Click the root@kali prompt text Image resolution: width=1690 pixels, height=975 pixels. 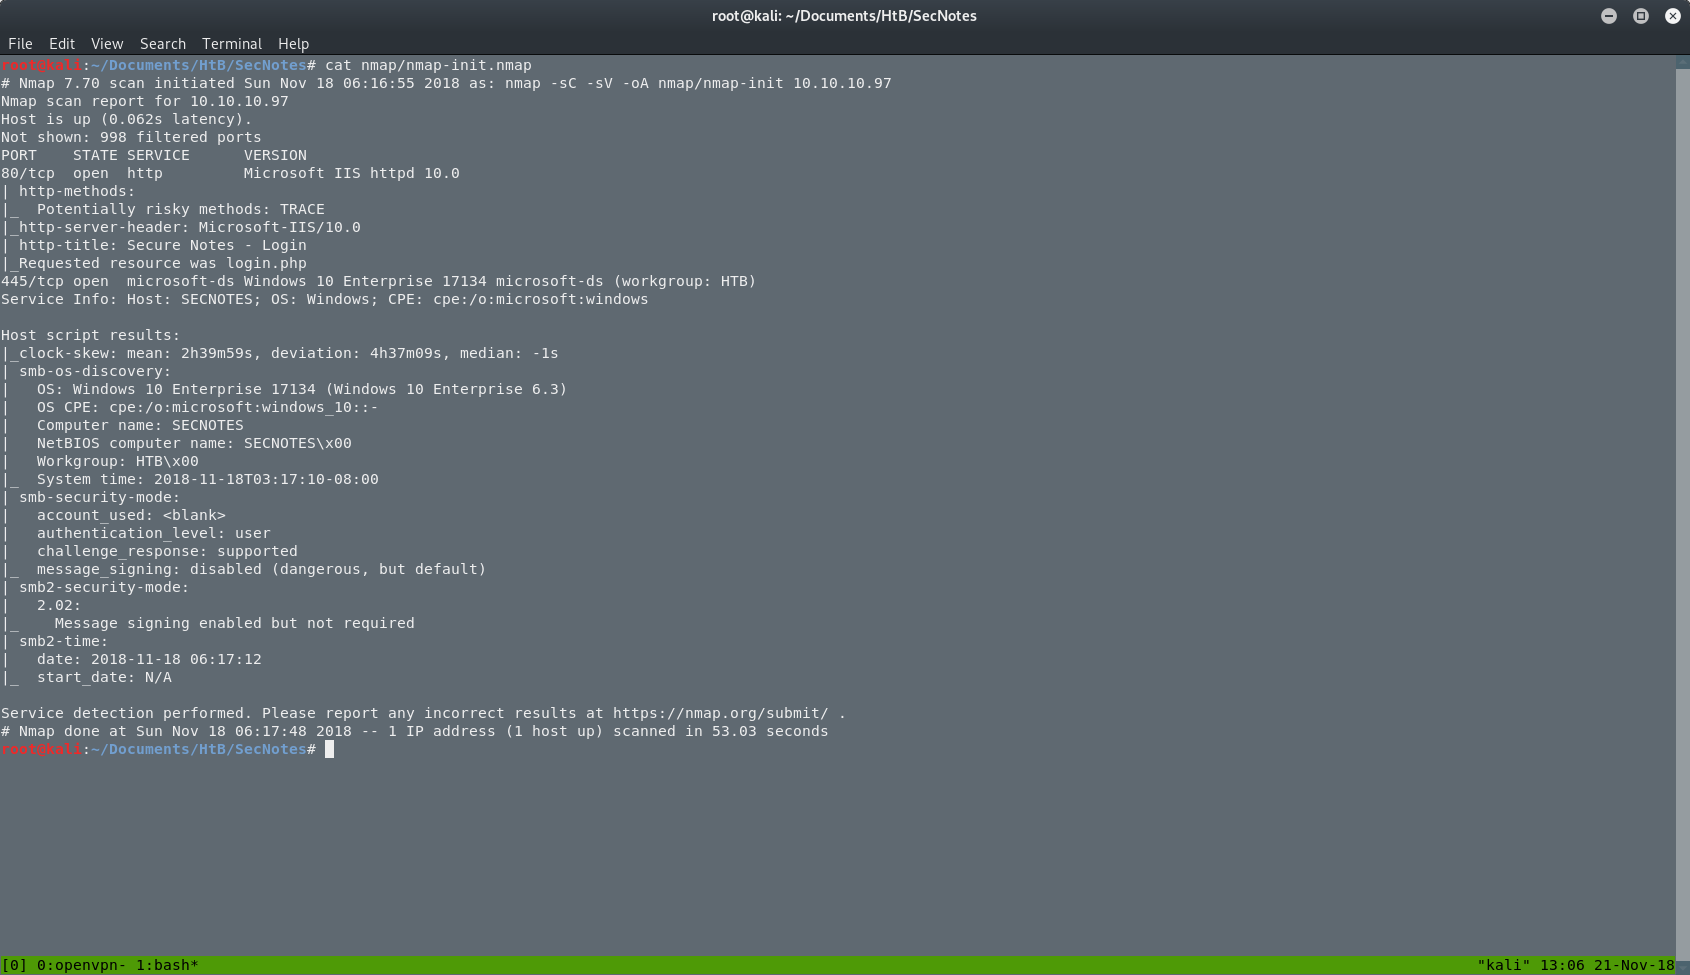pyautogui.click(x=40, y=64)
